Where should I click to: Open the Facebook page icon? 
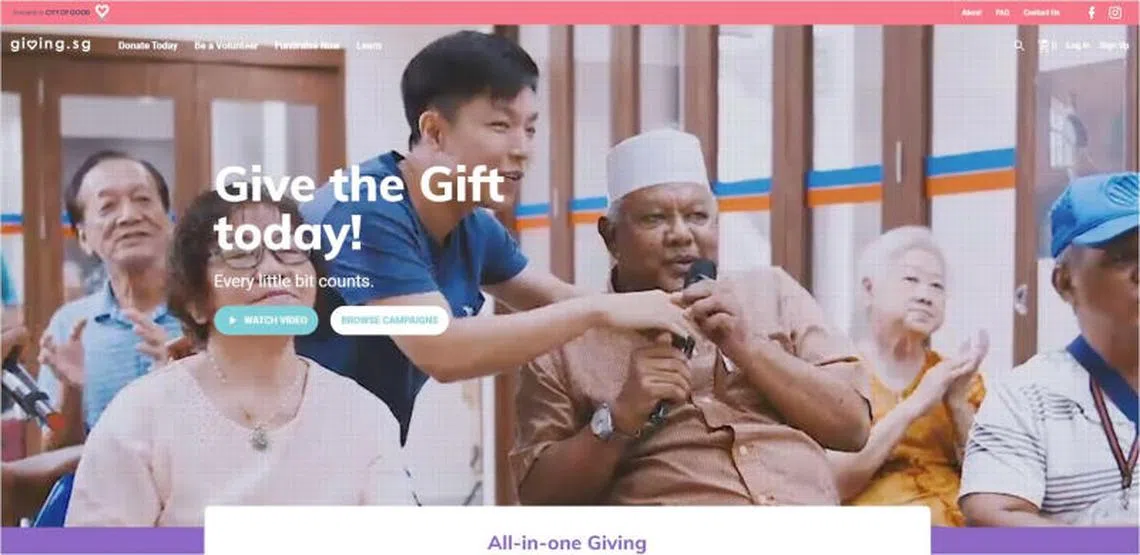(1091, 12)
